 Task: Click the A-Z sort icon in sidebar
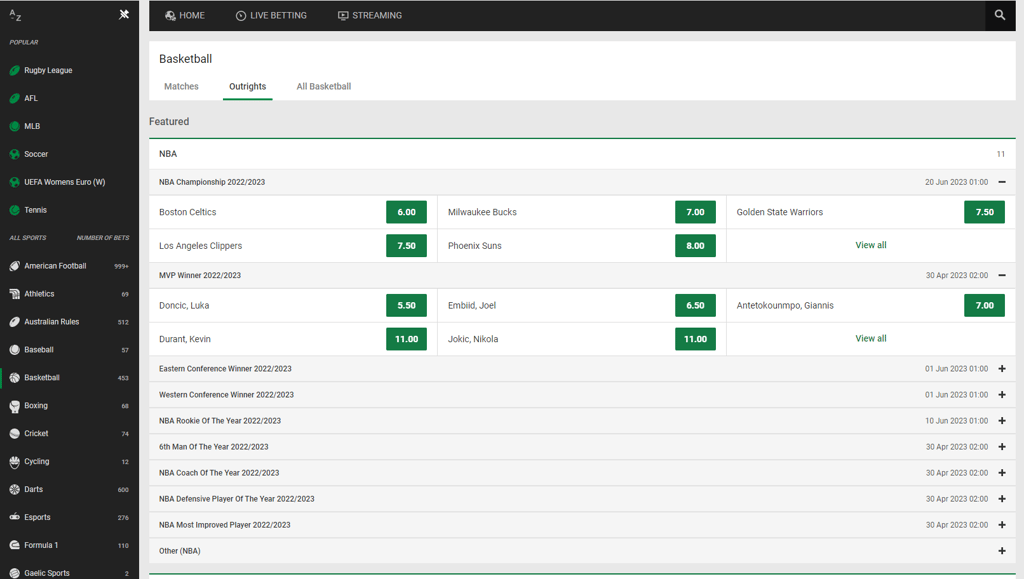15,15
